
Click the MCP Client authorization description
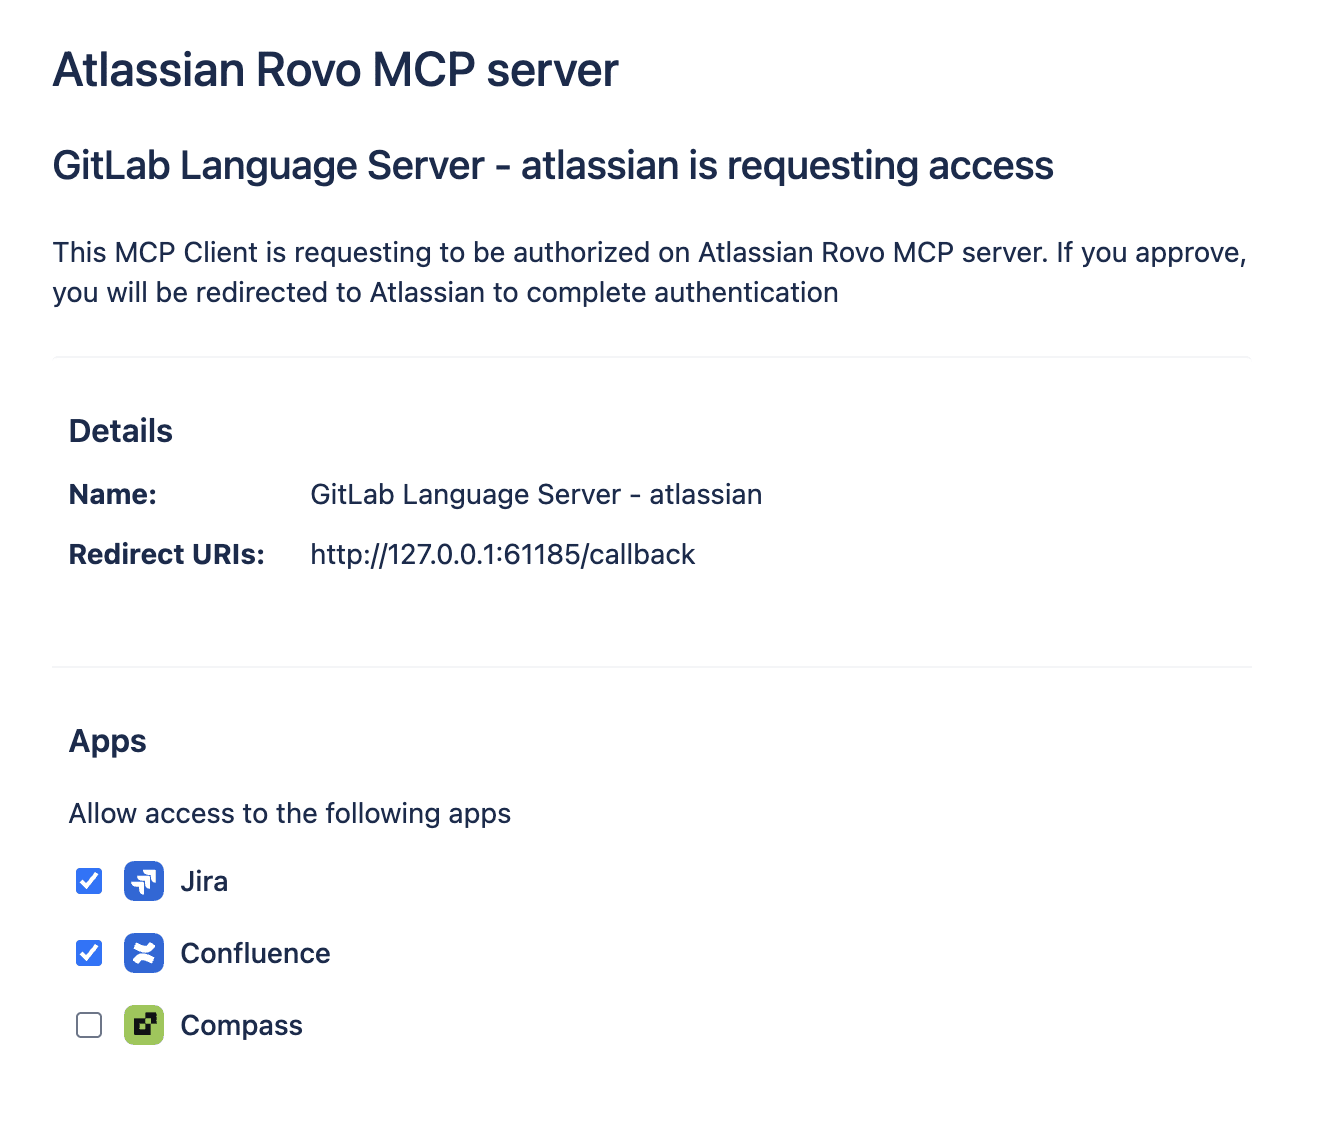pyautogui.click(x=649, y=272)
